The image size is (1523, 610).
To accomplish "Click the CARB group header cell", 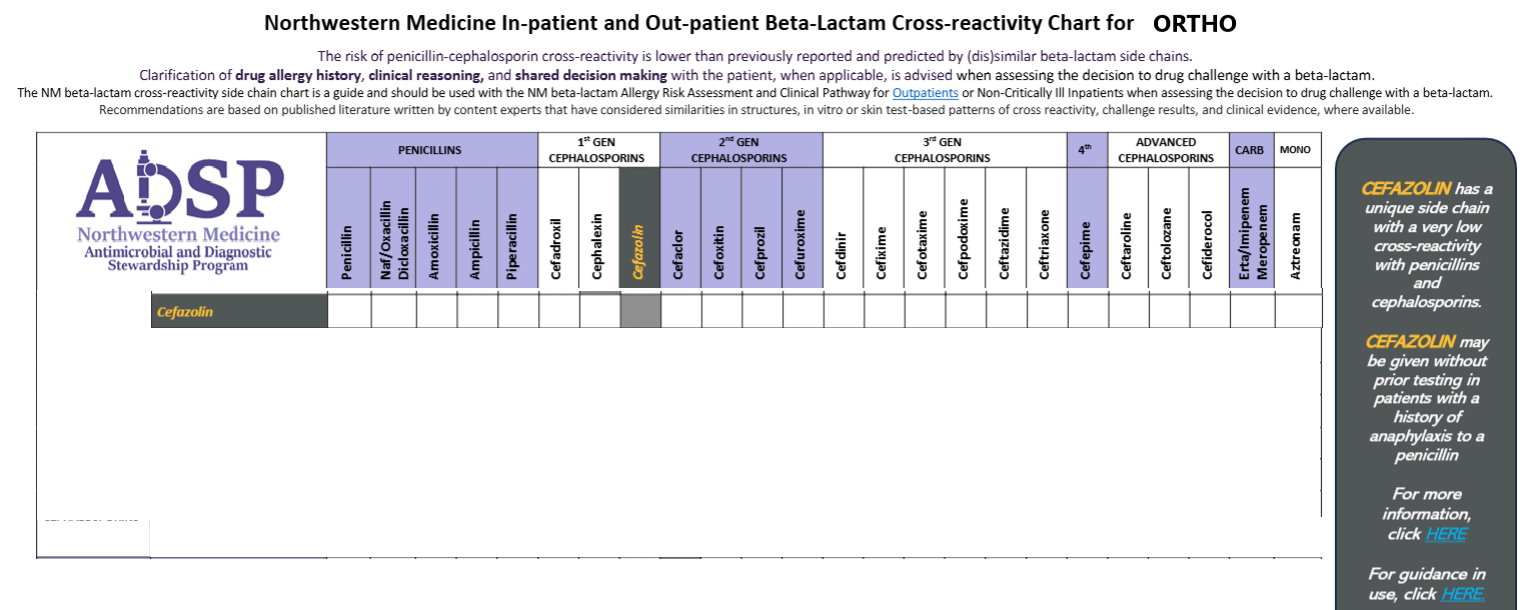I will 1250,150.
